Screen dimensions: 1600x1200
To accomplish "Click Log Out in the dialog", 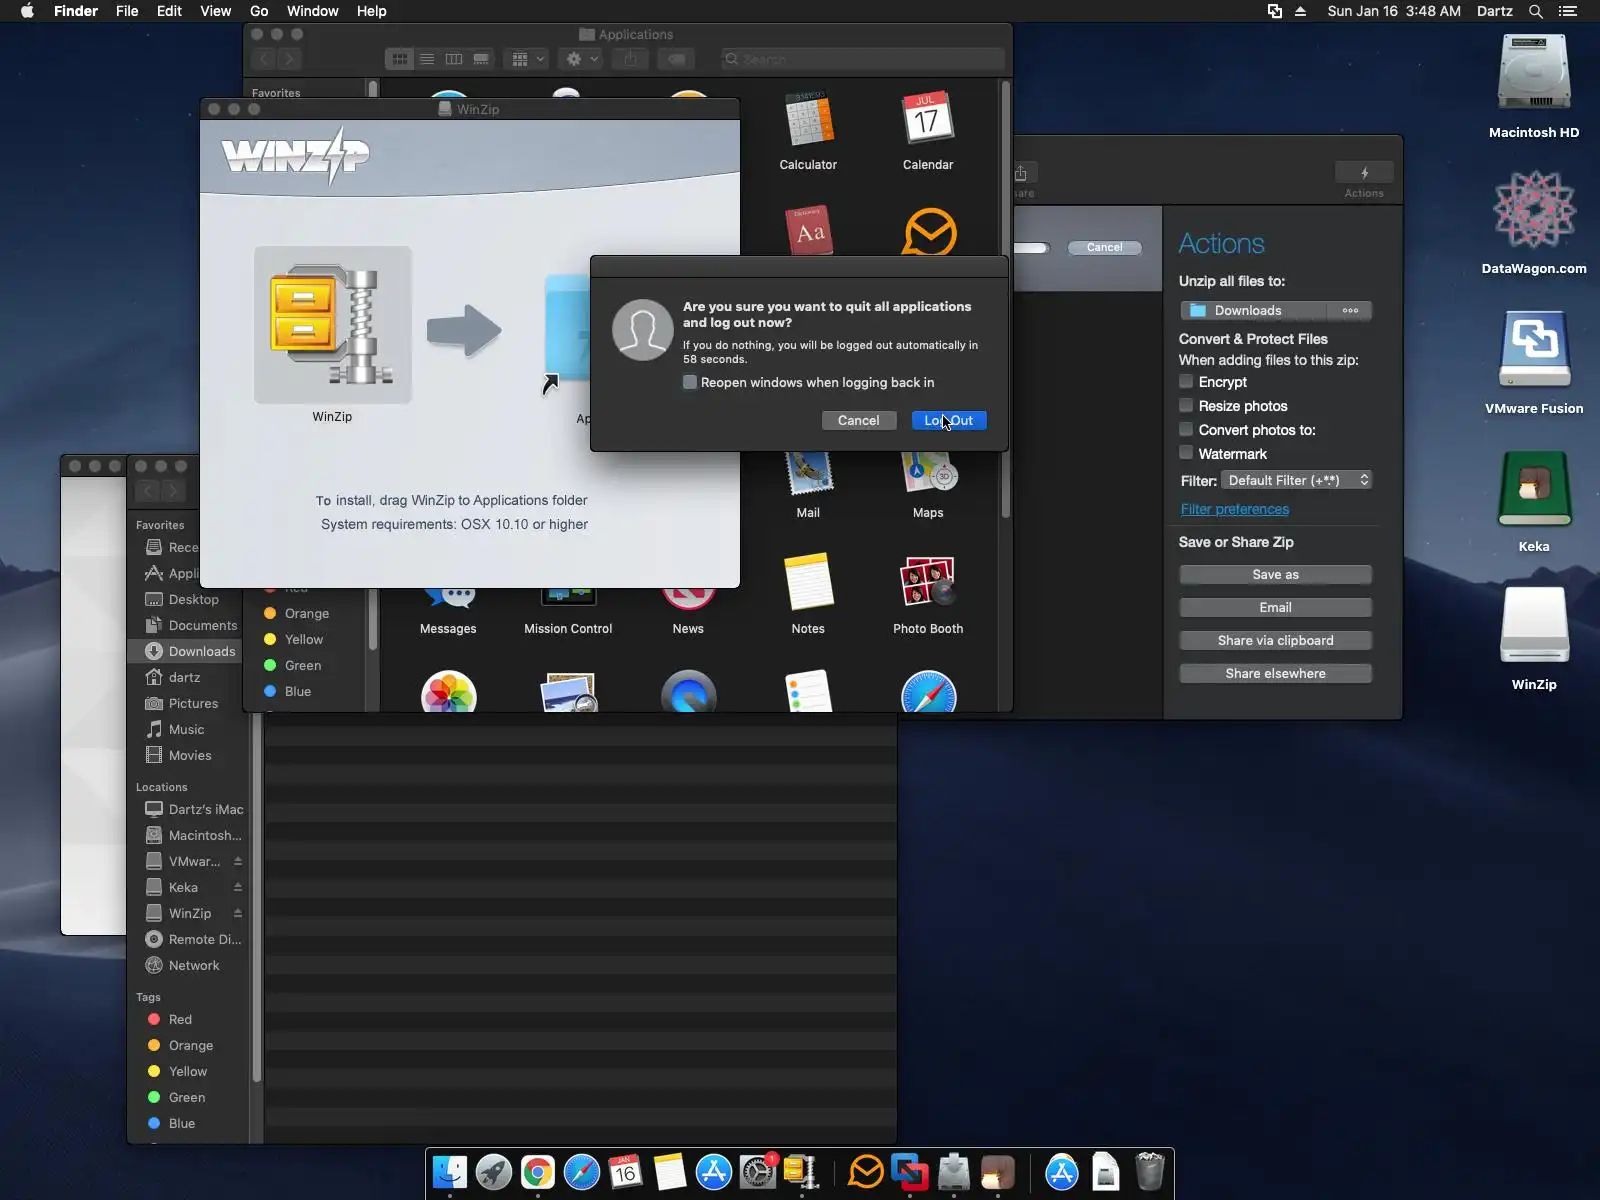I will coord(949,420).
